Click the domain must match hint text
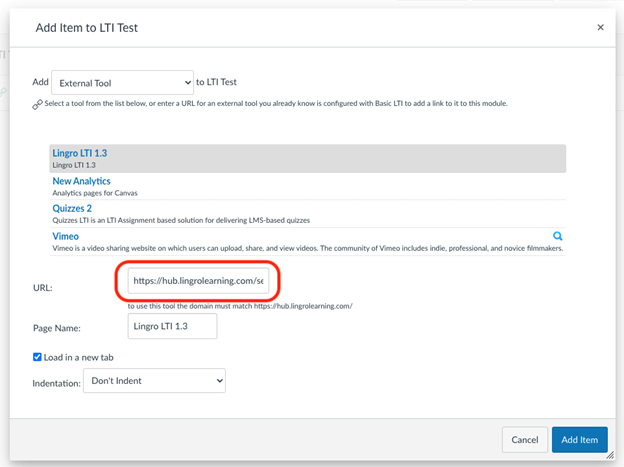Image resolution: width=624 pixels, height=467 pixels. (x=240, y=306)
